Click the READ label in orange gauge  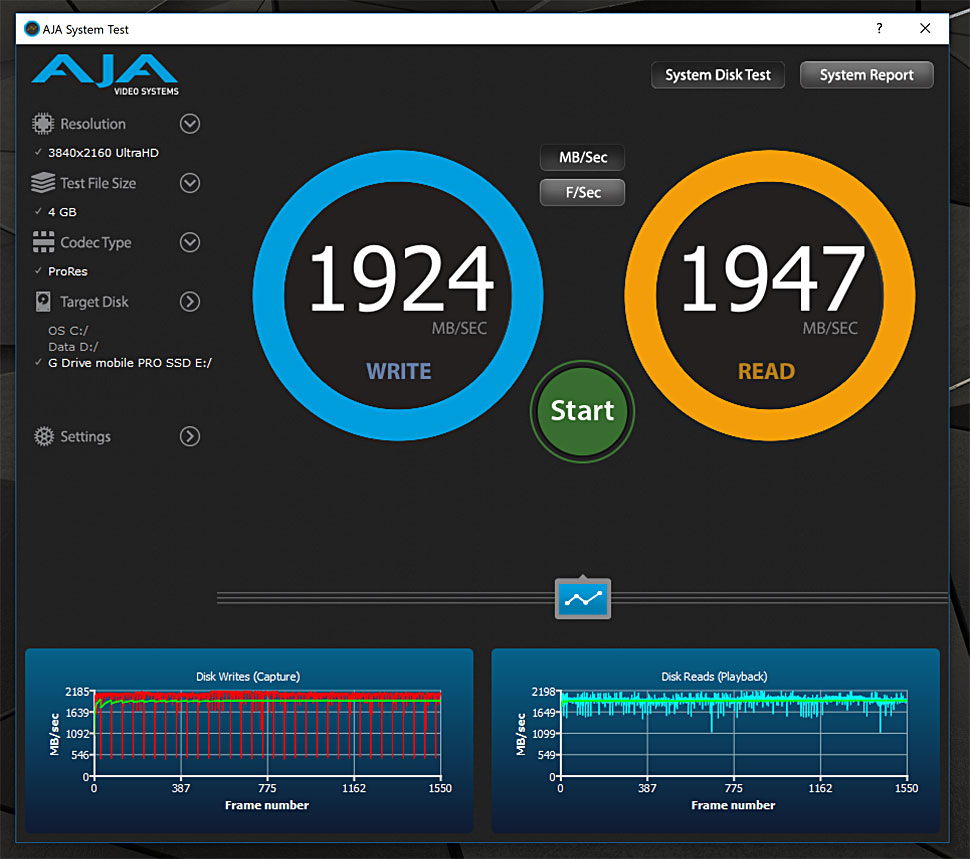tap(766, 372)
